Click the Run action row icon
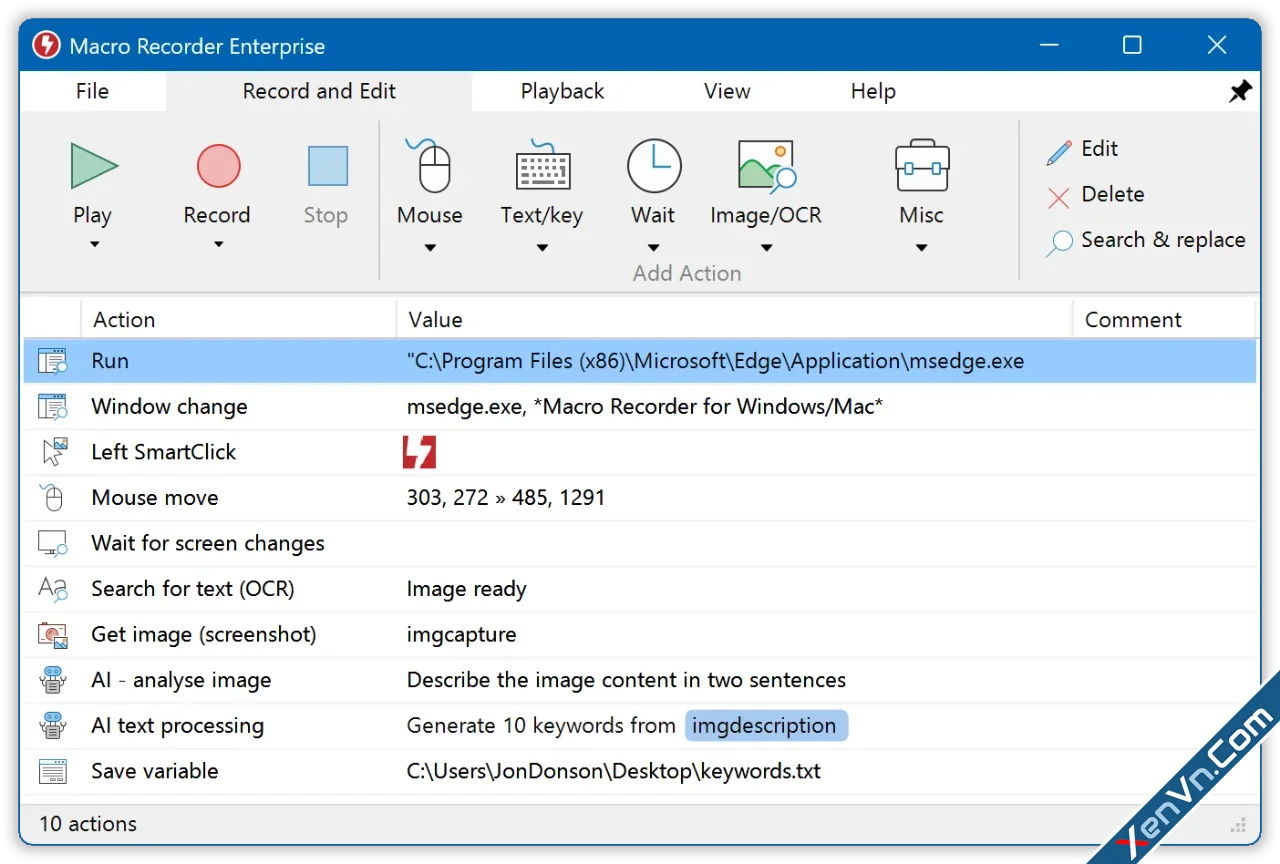 tap(52, 361)
